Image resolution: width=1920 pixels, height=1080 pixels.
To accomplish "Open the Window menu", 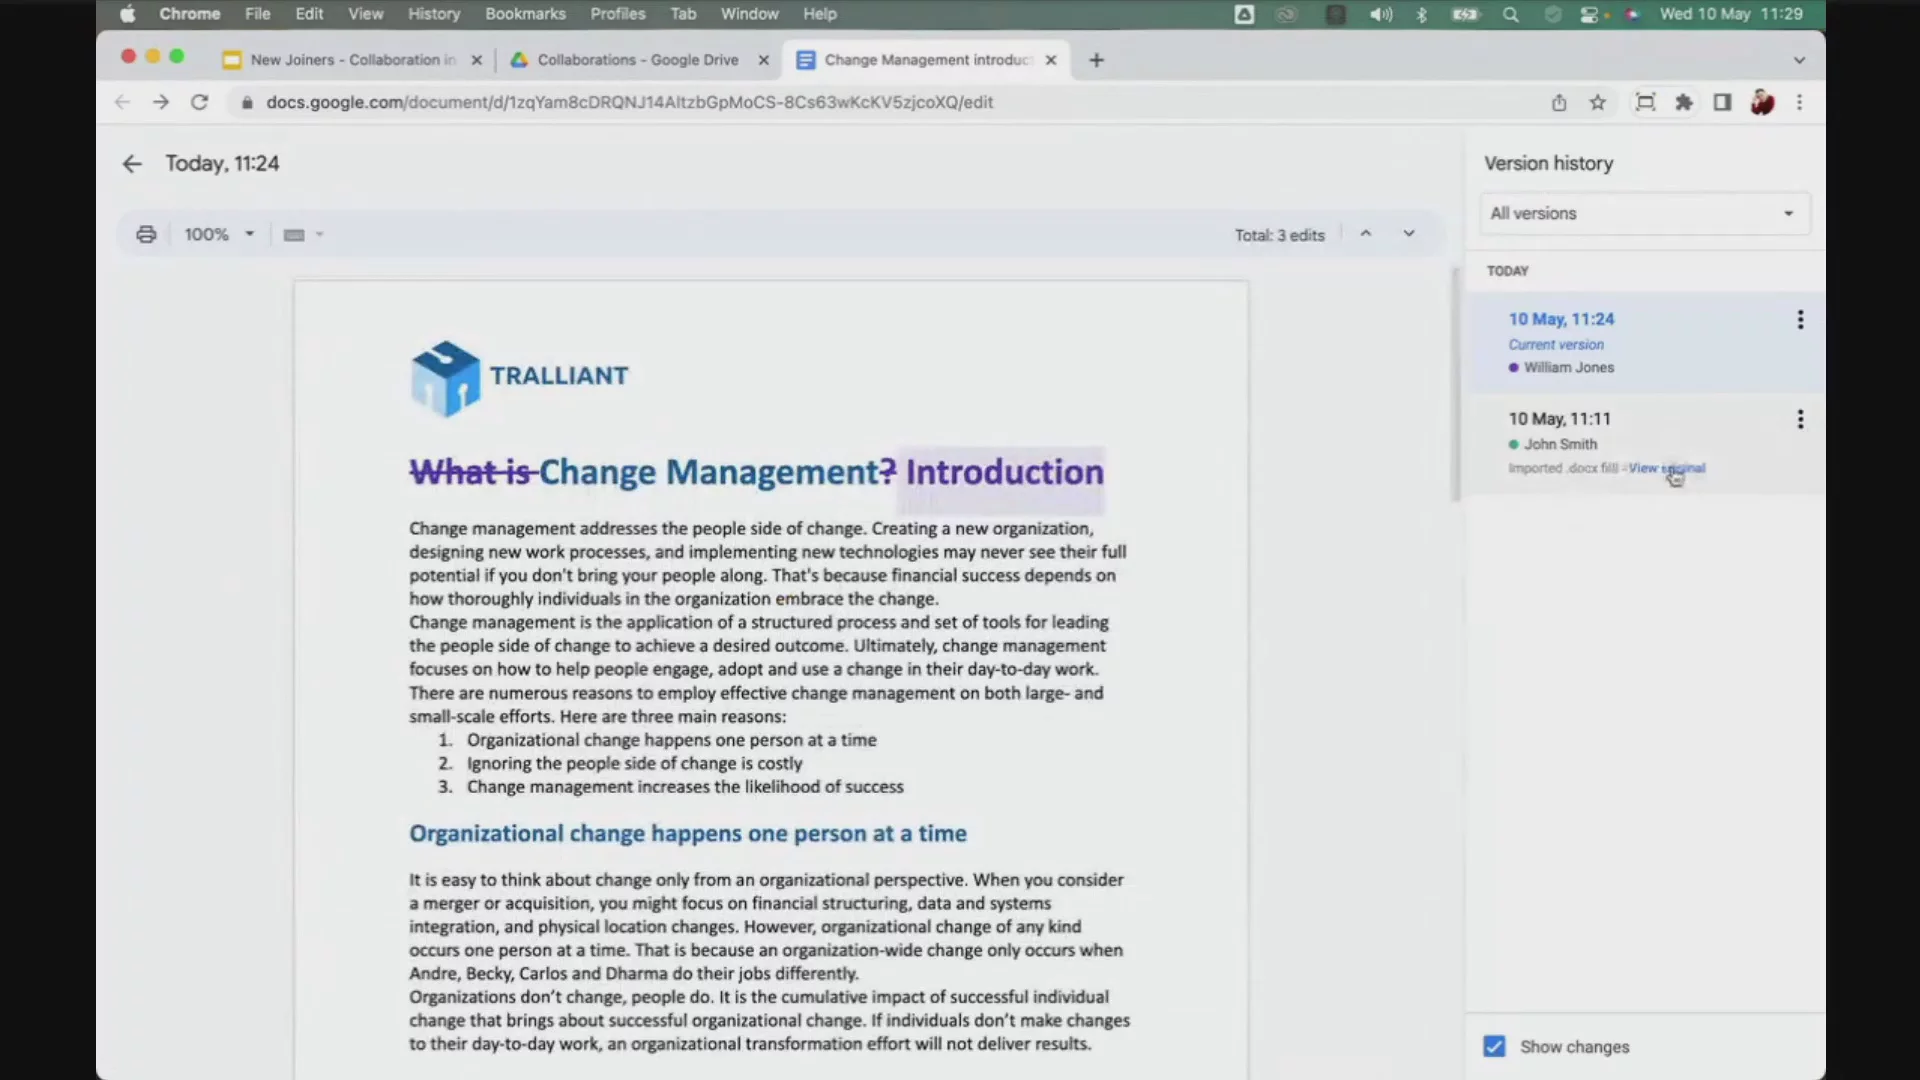I will tap(749, 14).
